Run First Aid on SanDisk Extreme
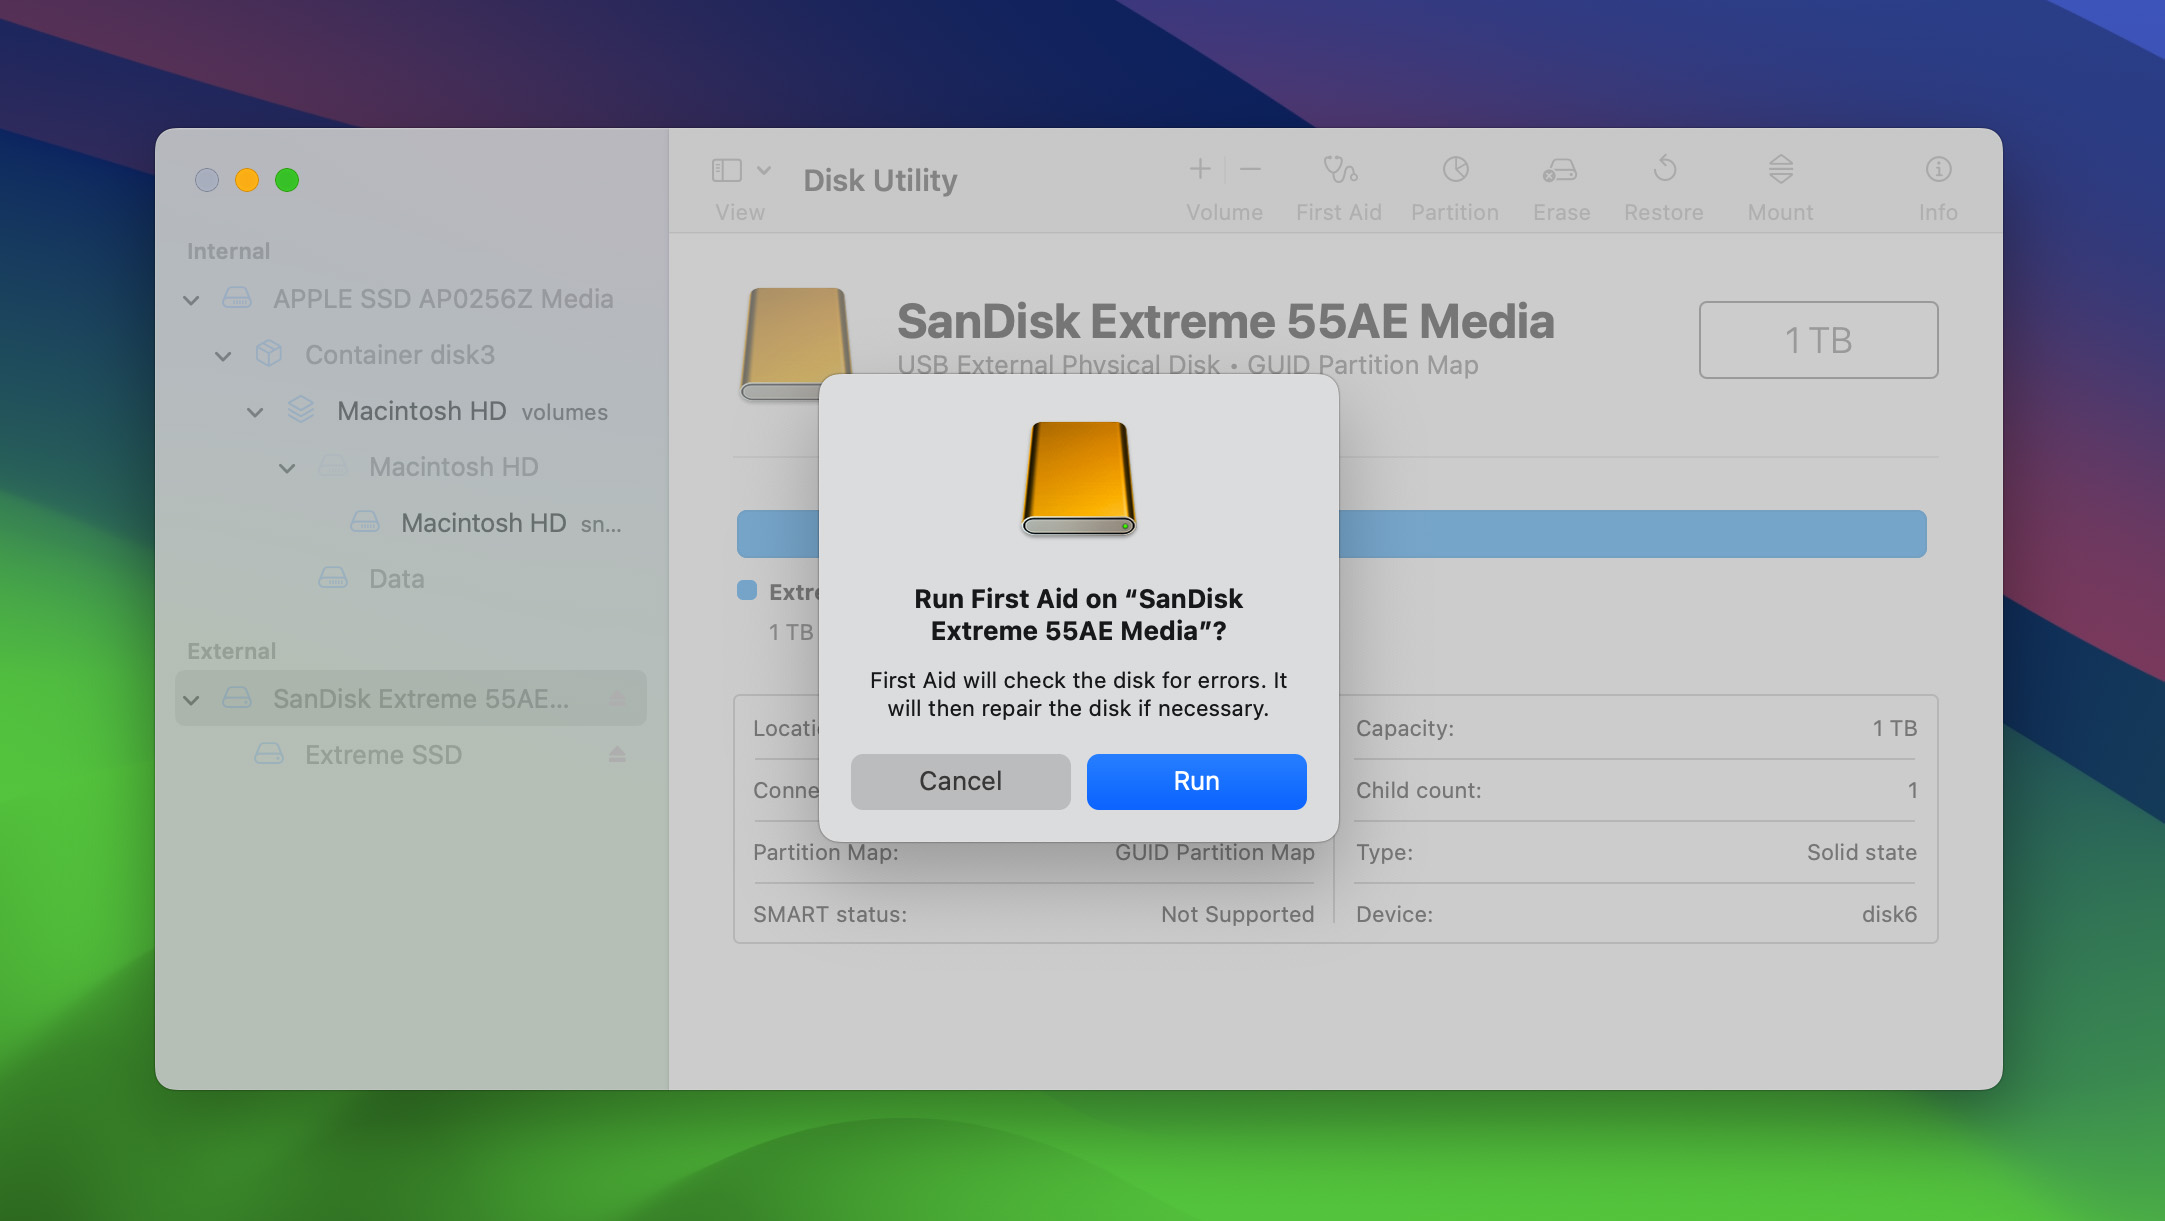2165x1221 pixels. coord(1197,781)
